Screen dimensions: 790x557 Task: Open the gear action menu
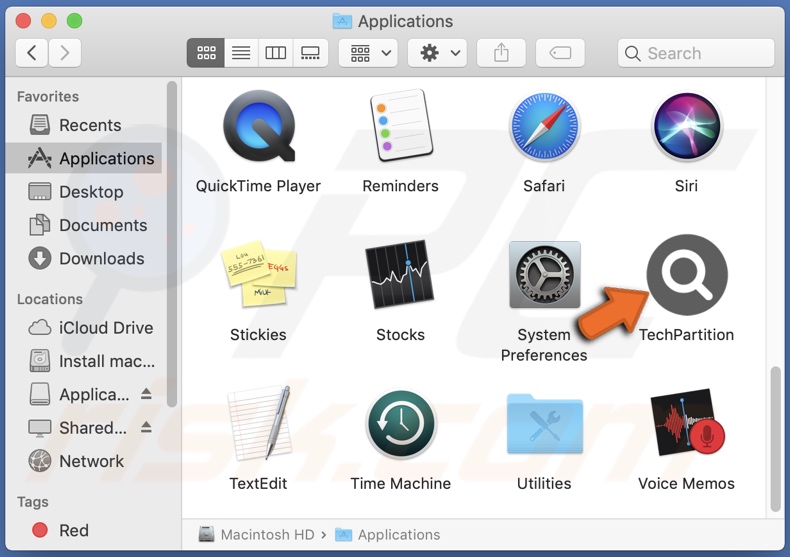click(437, 53)
